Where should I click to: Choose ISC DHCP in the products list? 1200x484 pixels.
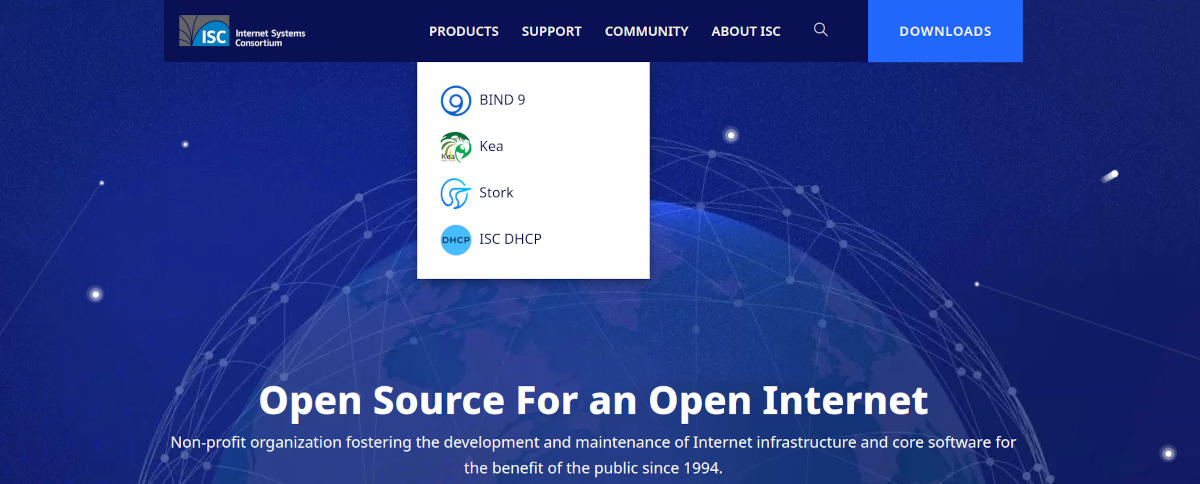[x=511, y=239]
